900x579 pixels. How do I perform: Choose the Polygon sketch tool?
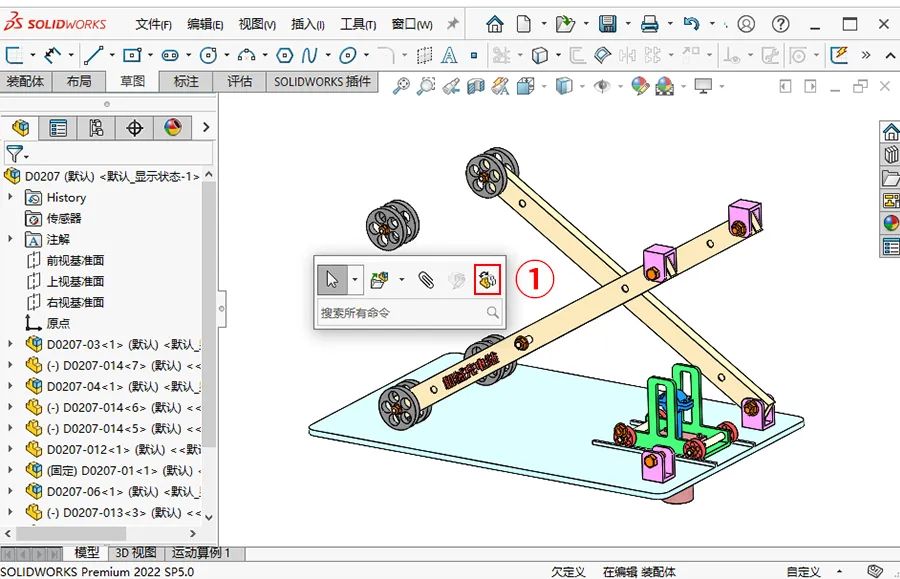click(x=285, y=55)
